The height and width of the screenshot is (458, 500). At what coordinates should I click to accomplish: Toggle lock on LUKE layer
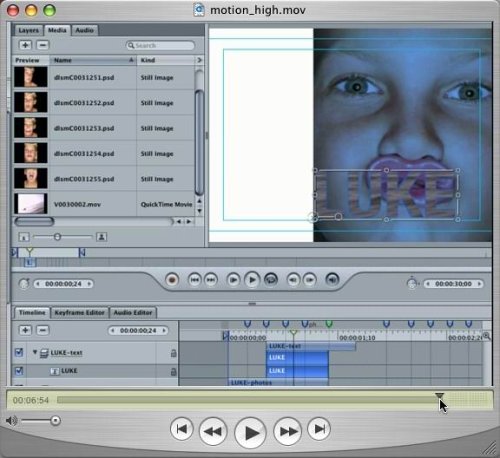pos(173,371)
